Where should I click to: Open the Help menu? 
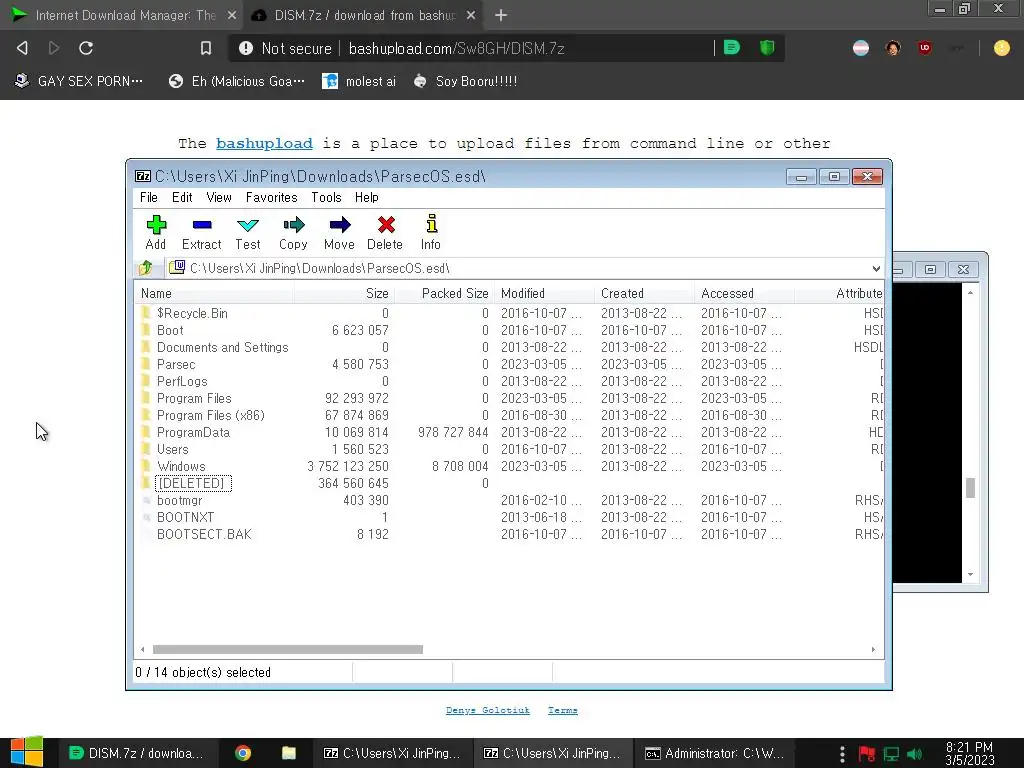366,197
